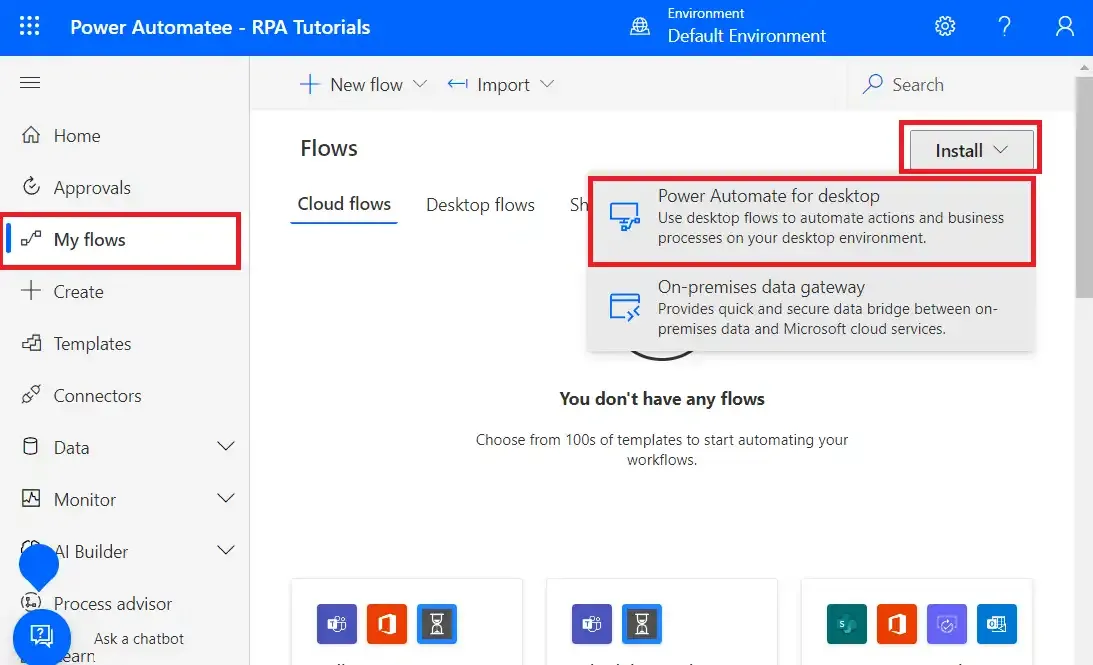Select the Environment Default Environment picker
1093x665 pixels.
coord(727,26)
